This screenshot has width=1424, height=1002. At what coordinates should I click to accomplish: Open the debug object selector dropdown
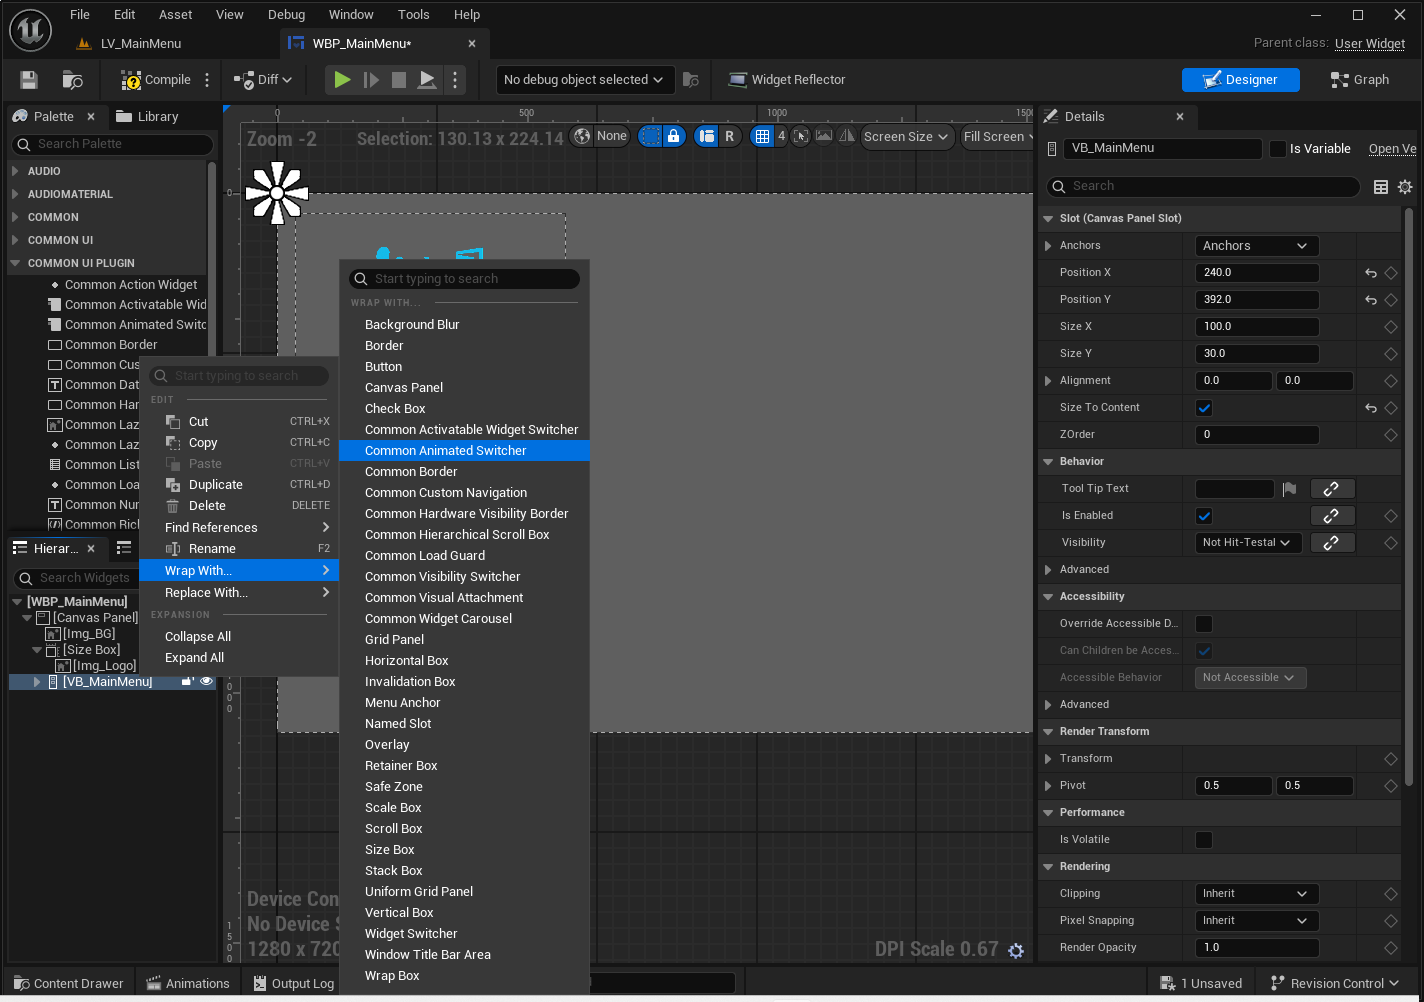click(x=583, y=80)
